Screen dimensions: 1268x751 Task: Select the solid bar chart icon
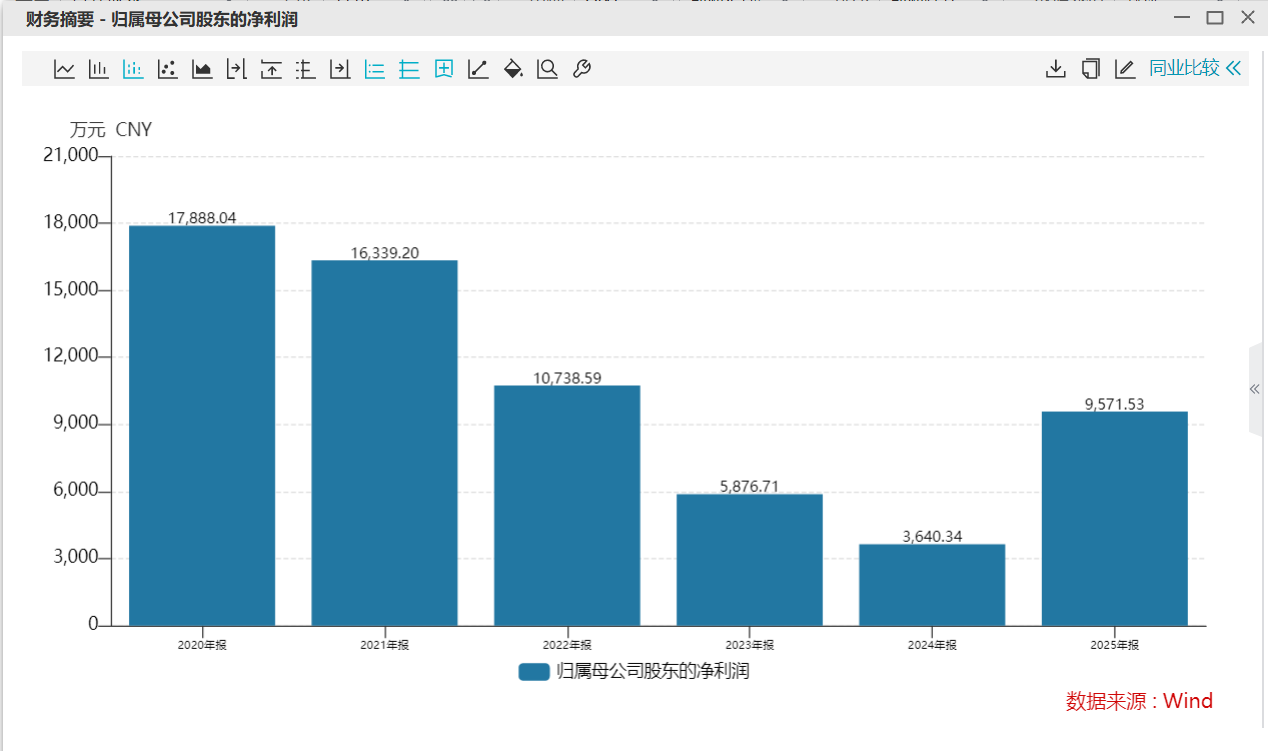[x=98, y=69]
